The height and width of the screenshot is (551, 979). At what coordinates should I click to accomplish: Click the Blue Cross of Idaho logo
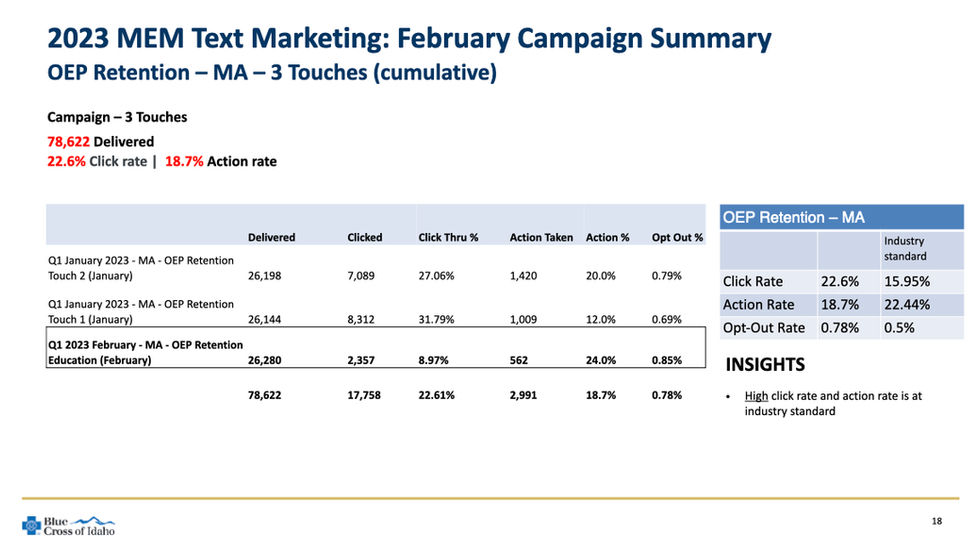[x=68, y=525]
